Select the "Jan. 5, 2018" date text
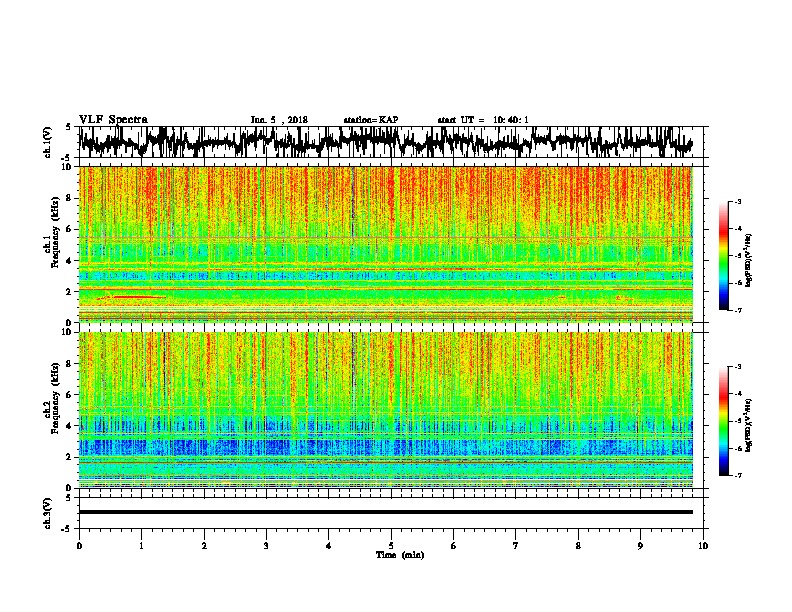This screenshot has height=612, width=792. tap(279, 120)
